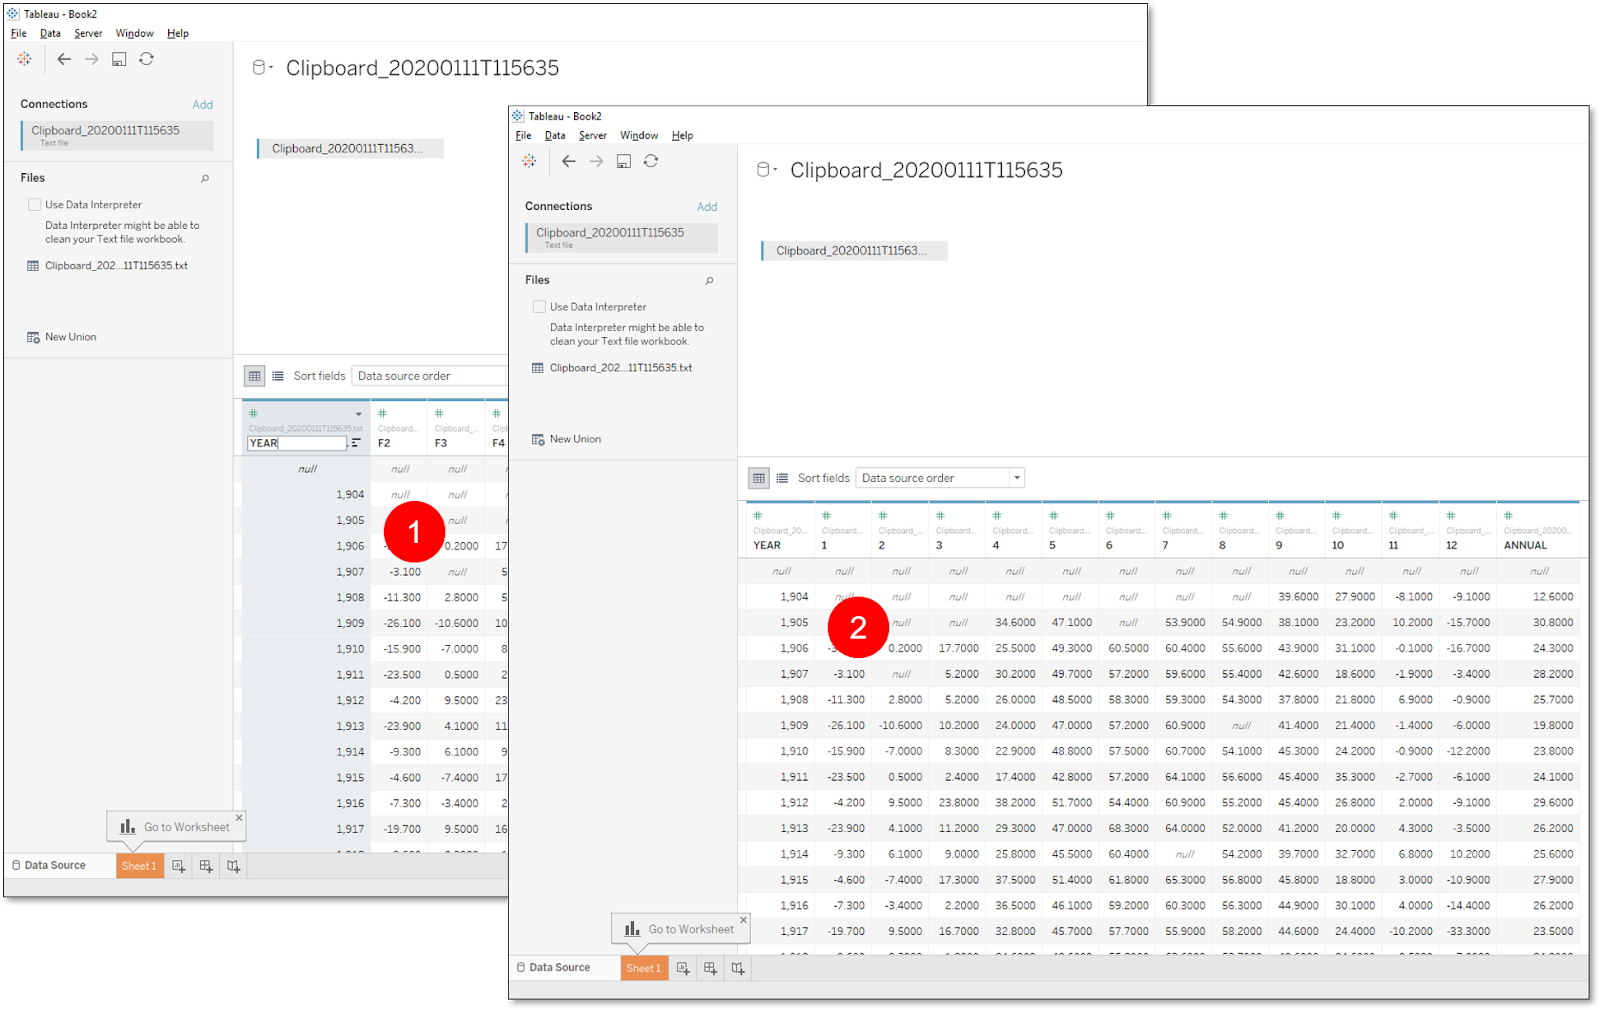Change data type of ANNUAL column in front window
This screenshot has height=1010, width=1600.
(1509, 516)
